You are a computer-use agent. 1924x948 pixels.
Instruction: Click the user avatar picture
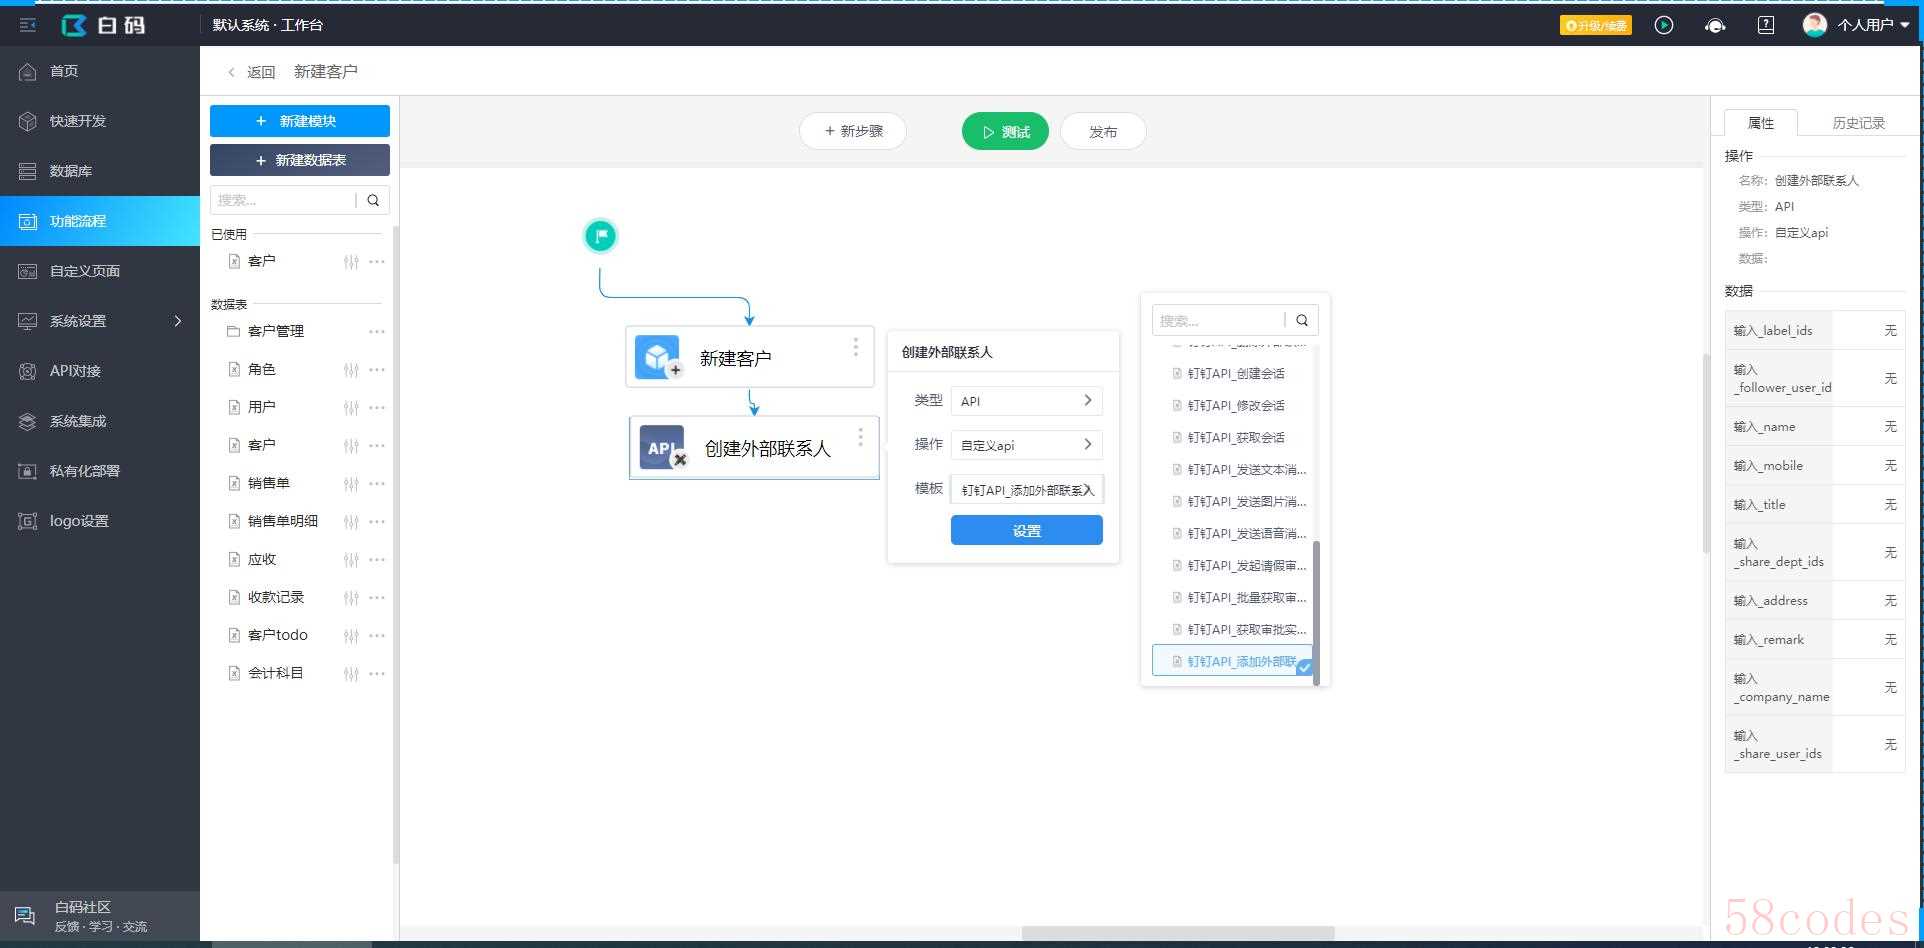pos(1815,25)
